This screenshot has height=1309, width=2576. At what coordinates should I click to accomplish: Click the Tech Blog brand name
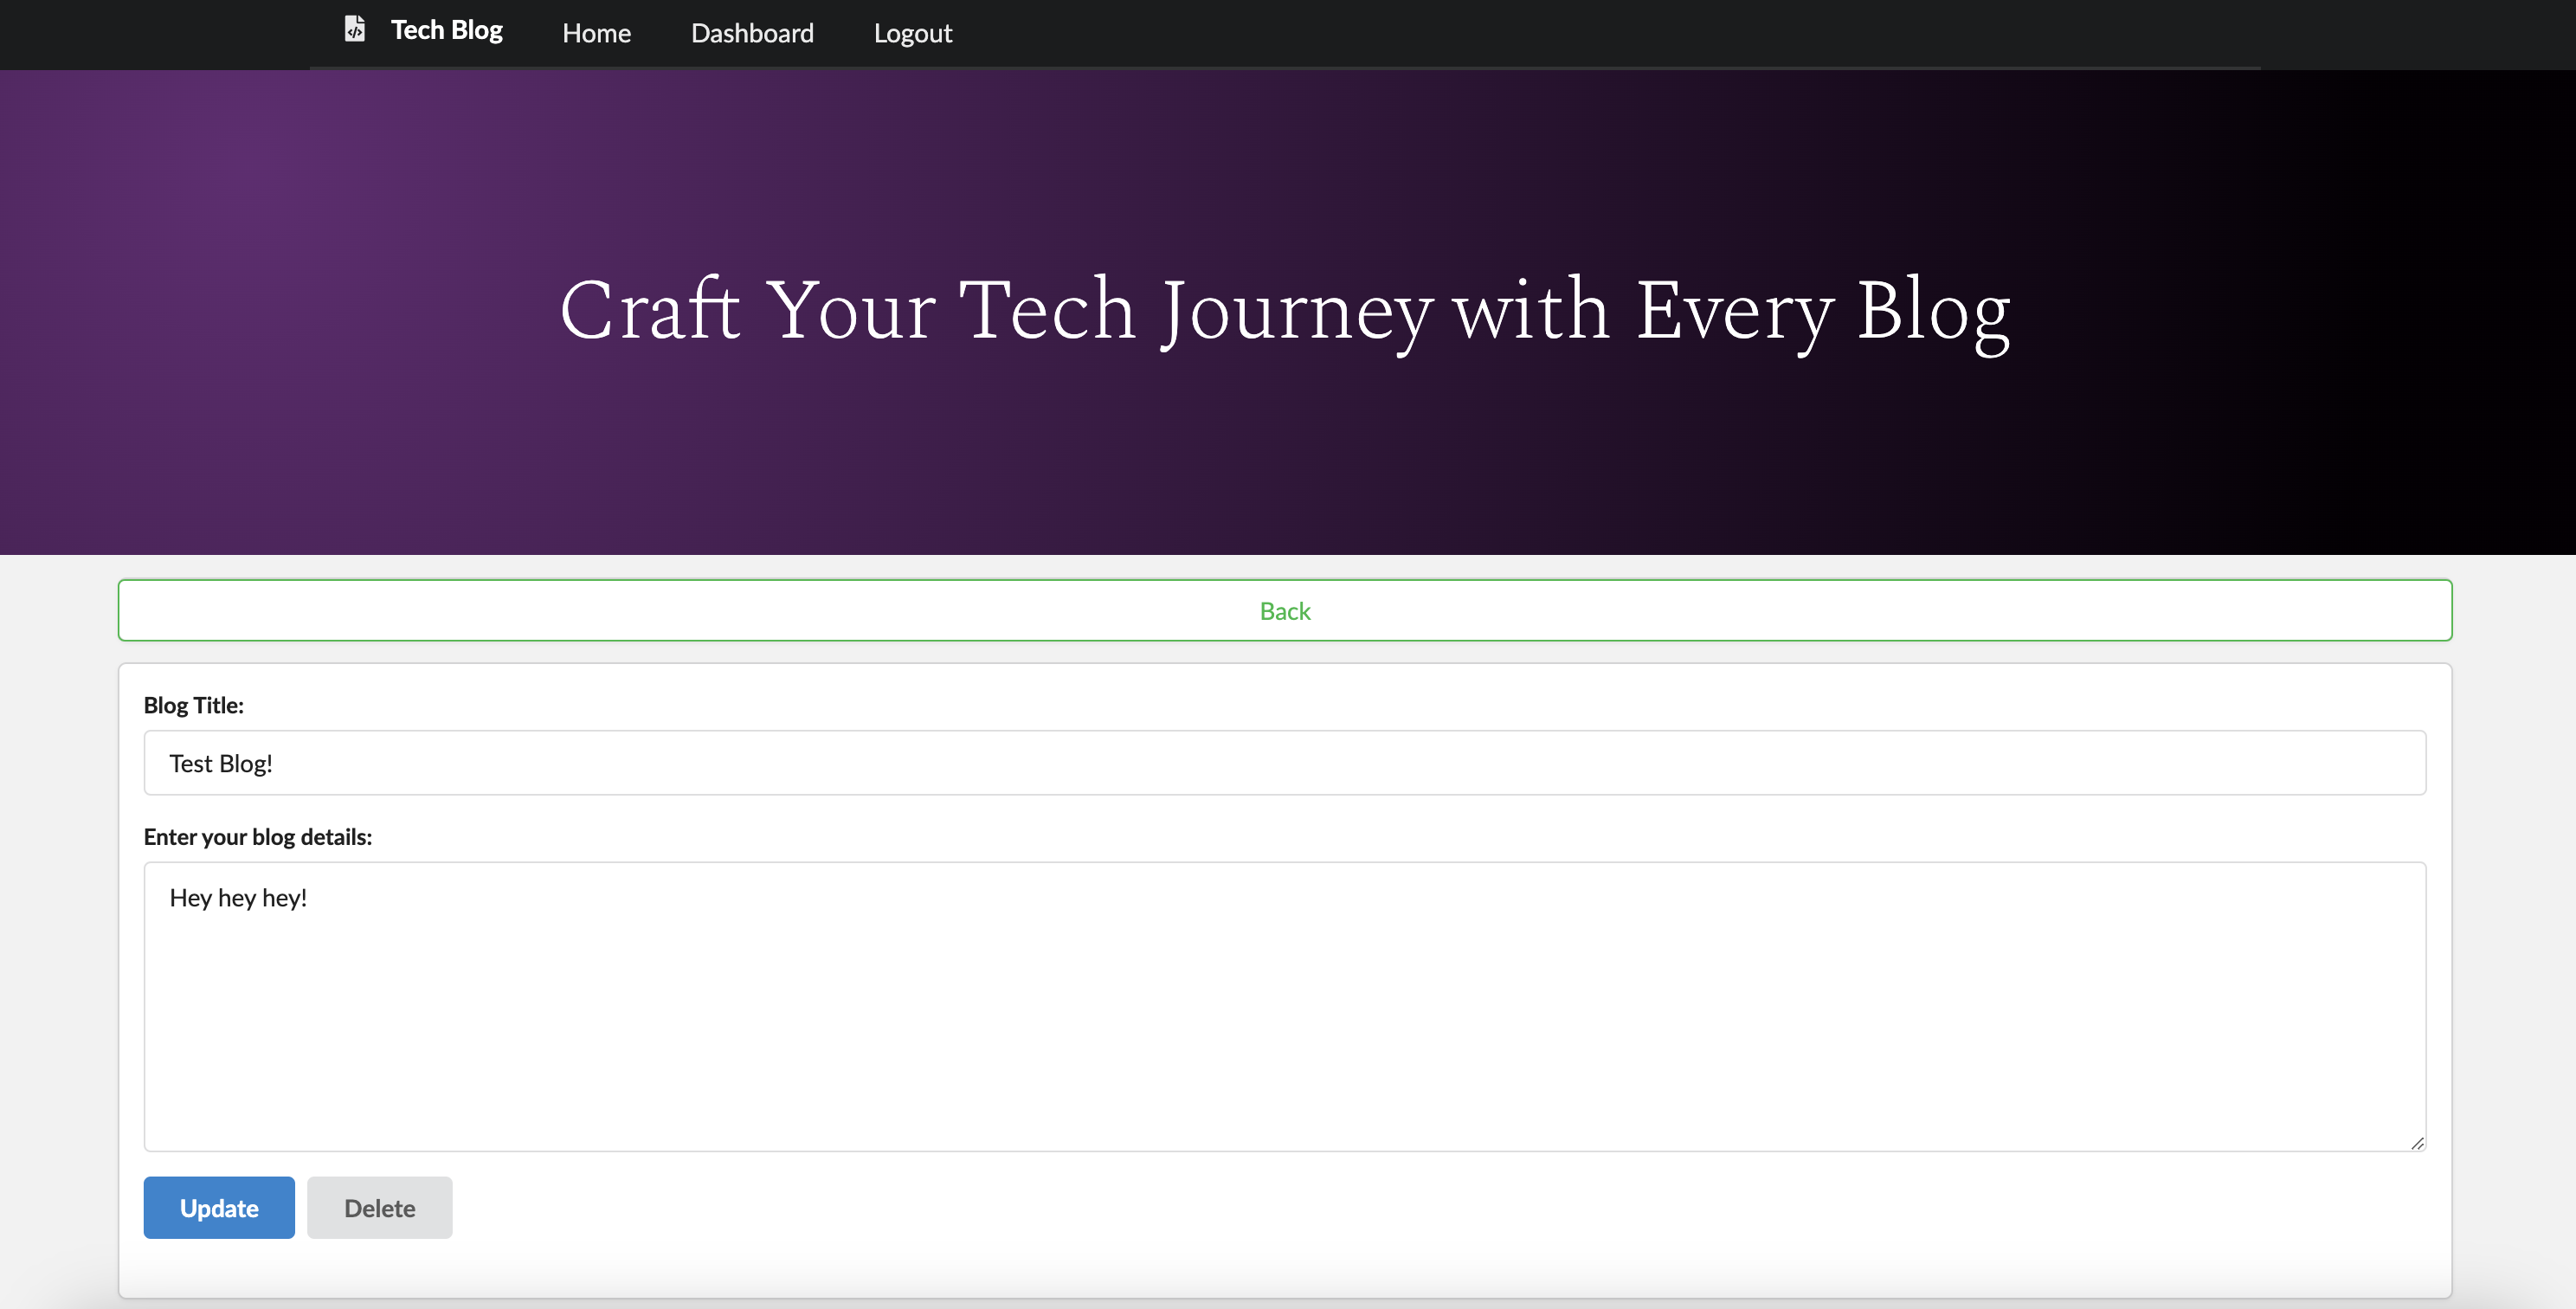pyautogui.click(x=446, y=31)
